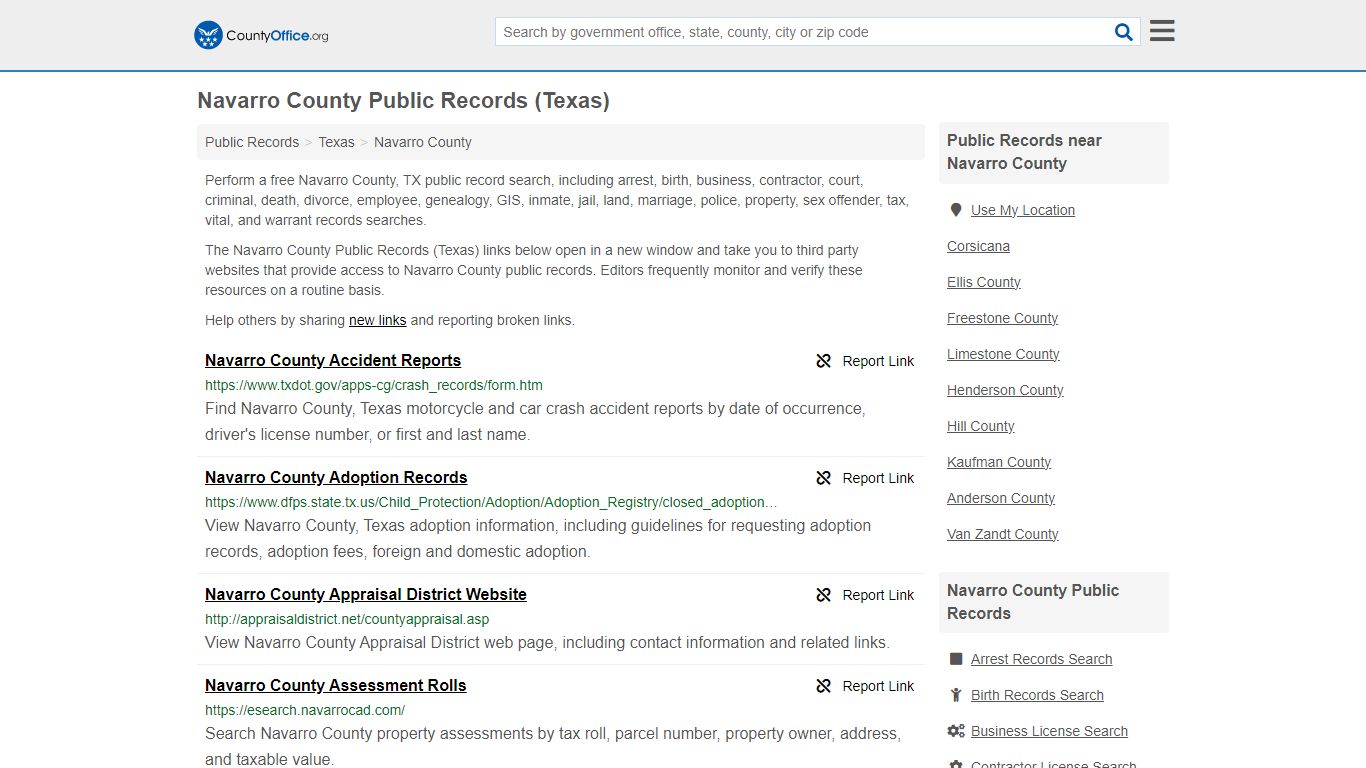Click the Business License Search gears icon
This screenshot has height=768, width=1366.
pyautogui.click(x=956, y=731)
